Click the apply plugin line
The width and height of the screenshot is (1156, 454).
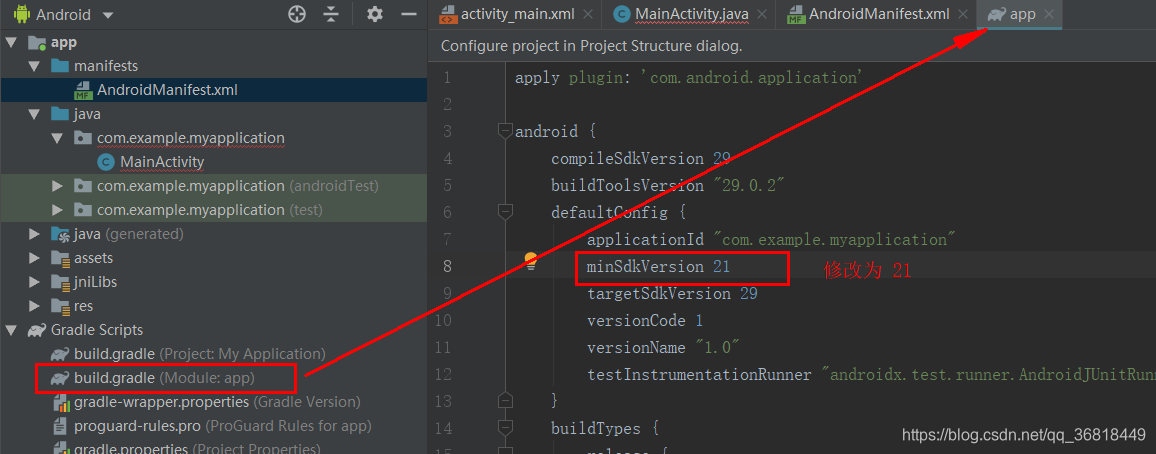click(x=689, y=78)
